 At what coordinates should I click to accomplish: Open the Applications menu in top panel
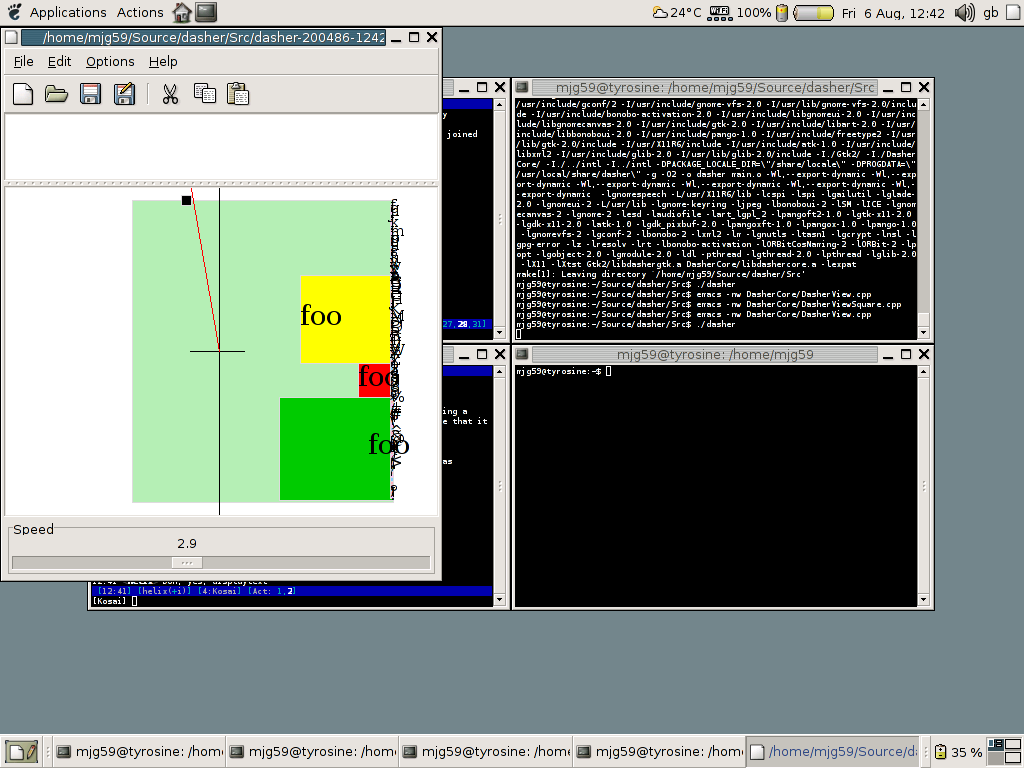point(68,12)
